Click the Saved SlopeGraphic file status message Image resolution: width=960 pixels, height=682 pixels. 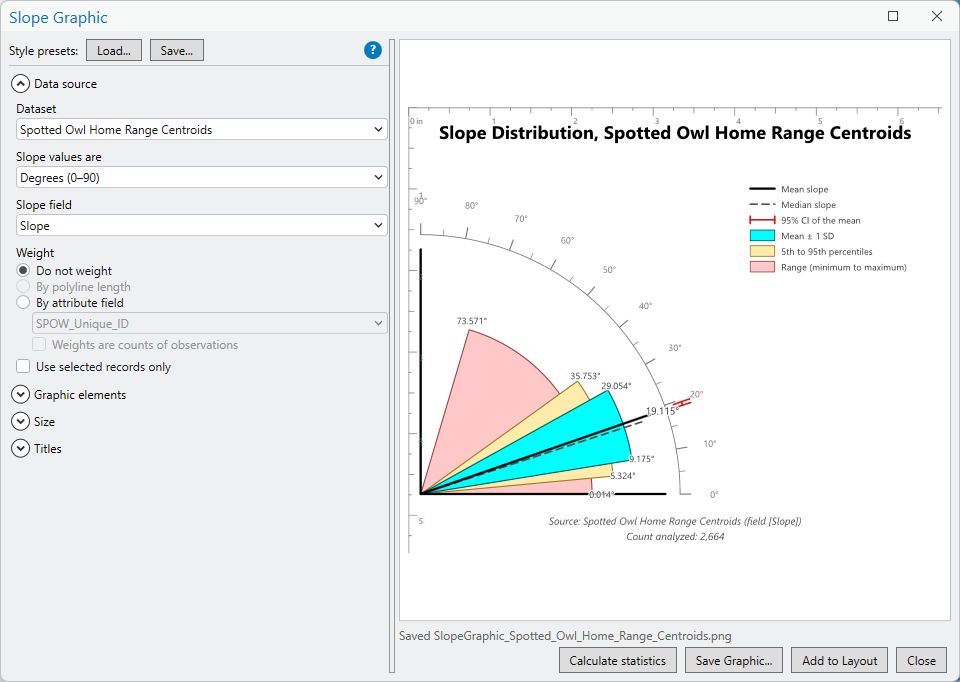click(565, 636)
